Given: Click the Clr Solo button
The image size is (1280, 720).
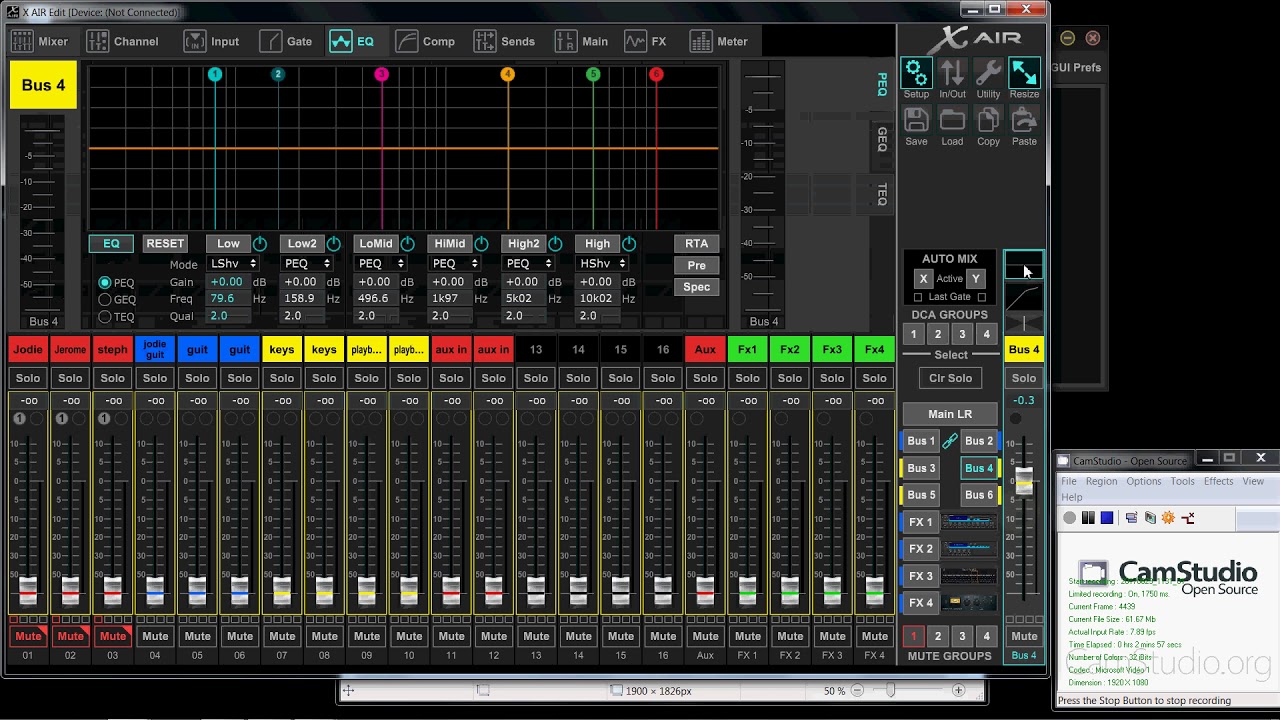Looking at the screenshot, I should 950,378.
